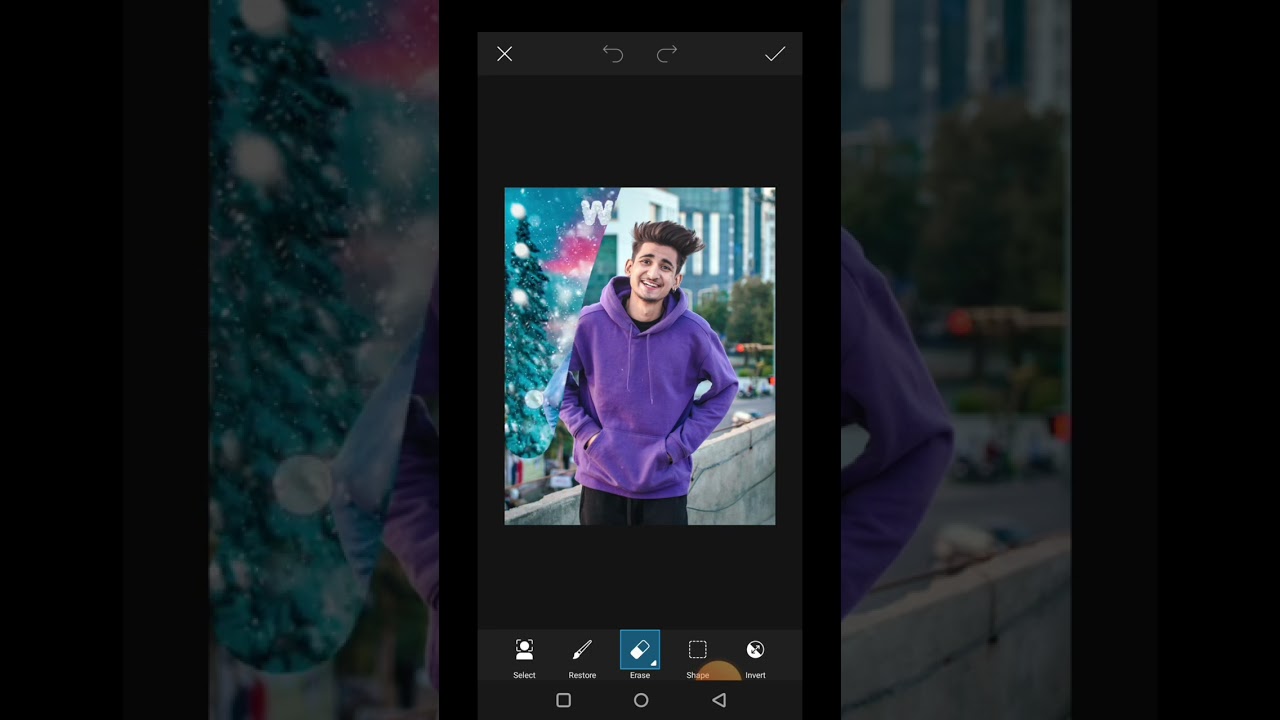Activate the Erase tool
The height and width of the screenshot is (720, 1280).
click(x=640, y=650)
